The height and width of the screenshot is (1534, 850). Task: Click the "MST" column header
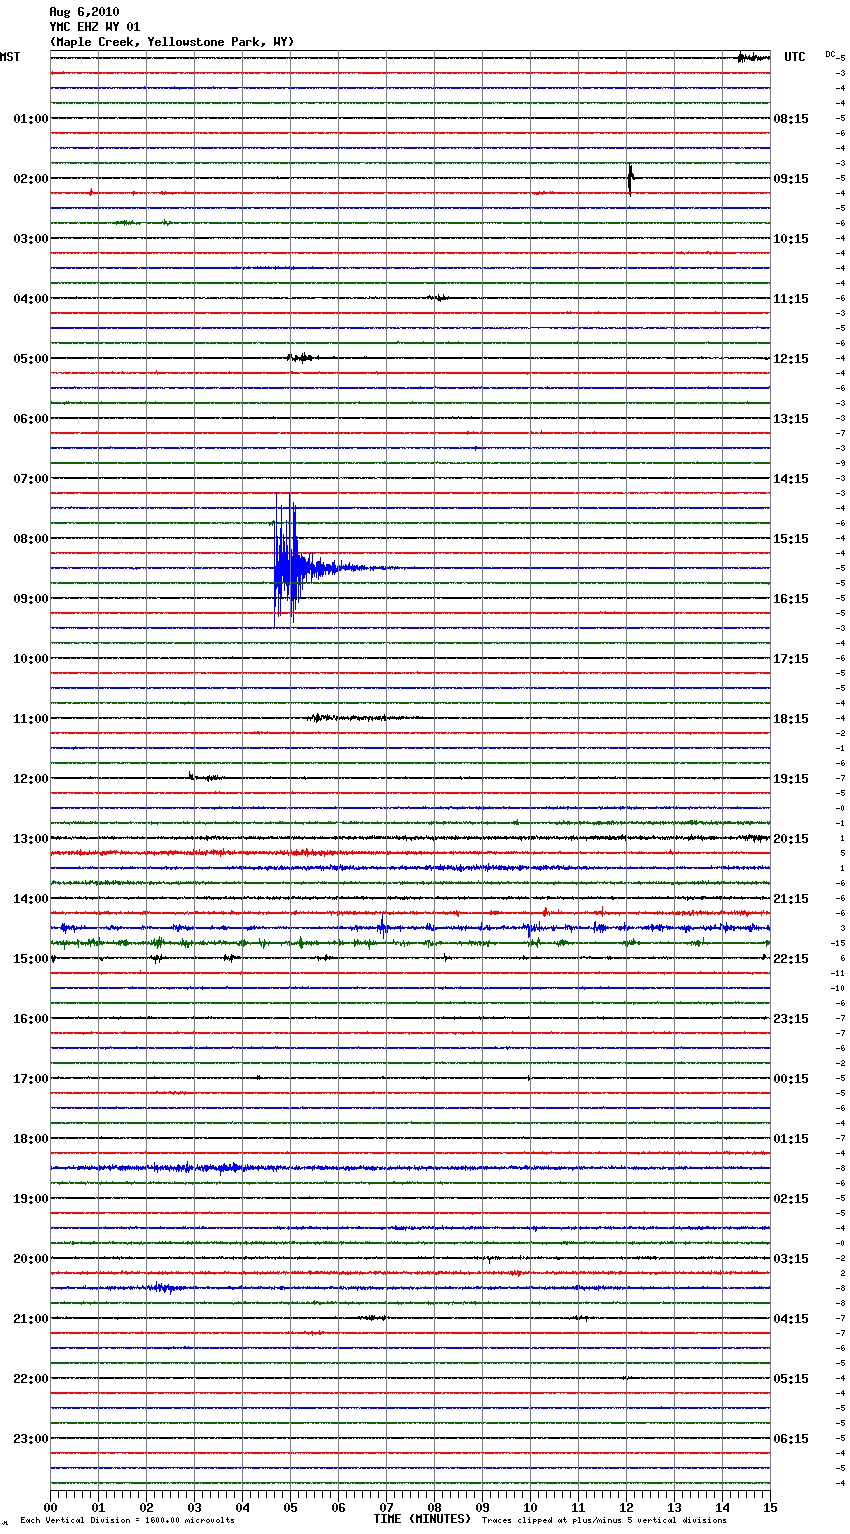(x=10, y=57)
